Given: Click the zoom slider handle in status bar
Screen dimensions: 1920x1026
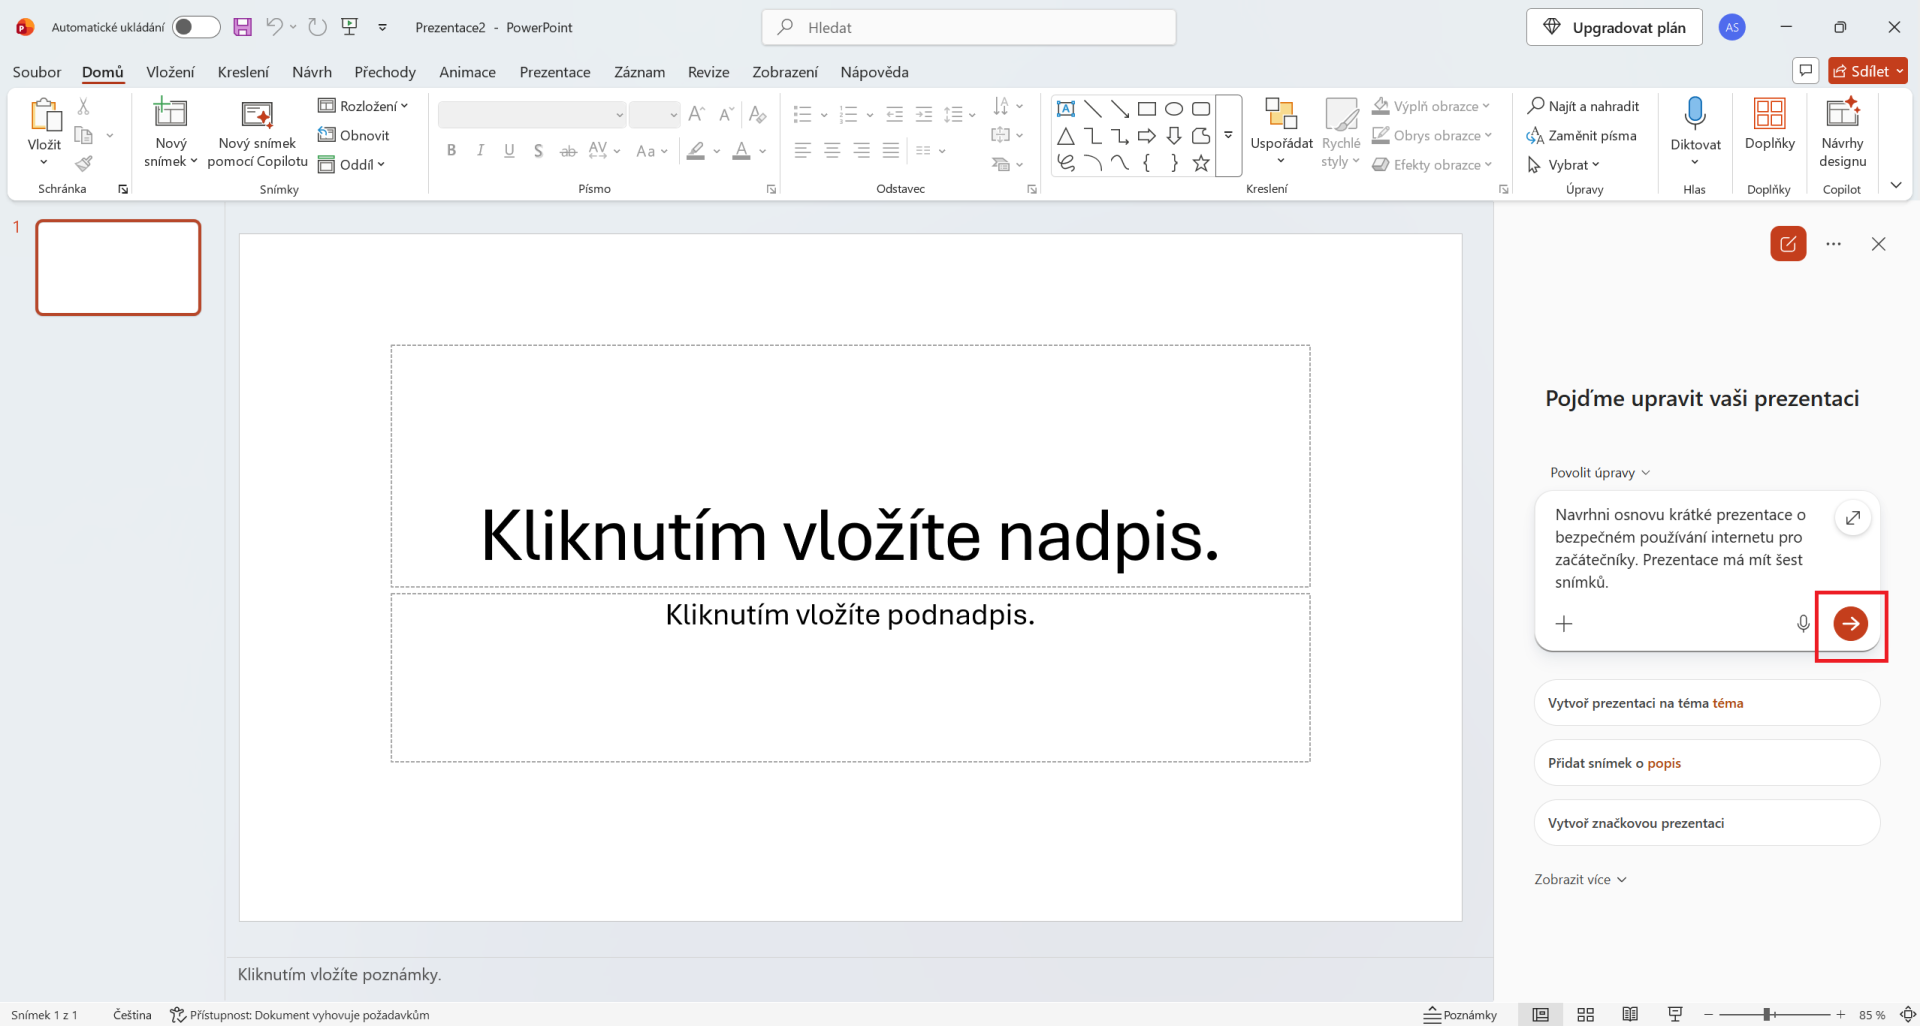Looking at the screenshot, I should tap(1767, 1015).
